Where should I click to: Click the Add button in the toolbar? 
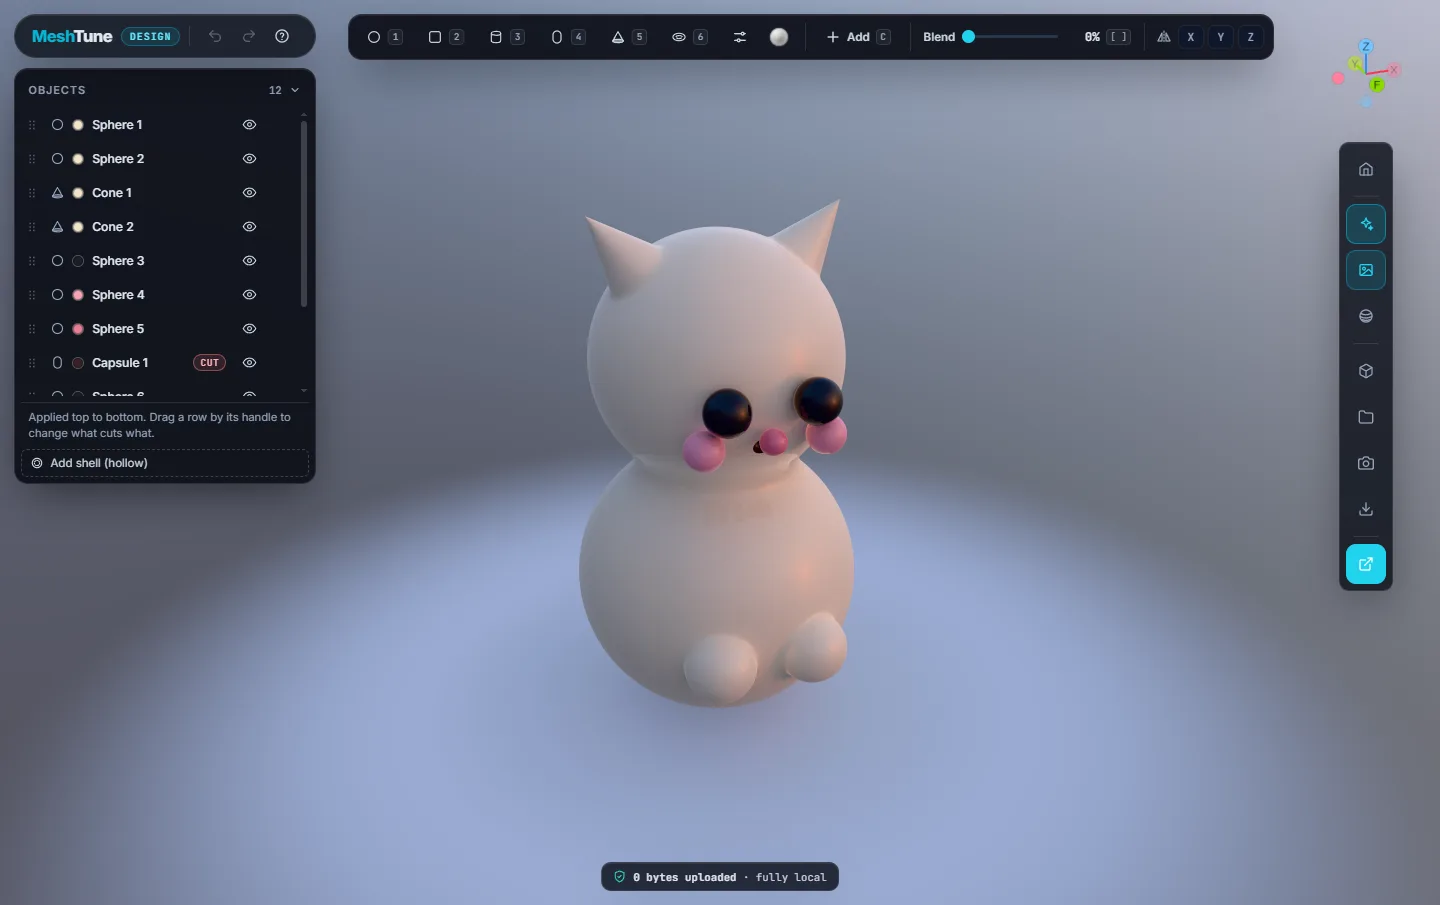coord(858,37)
